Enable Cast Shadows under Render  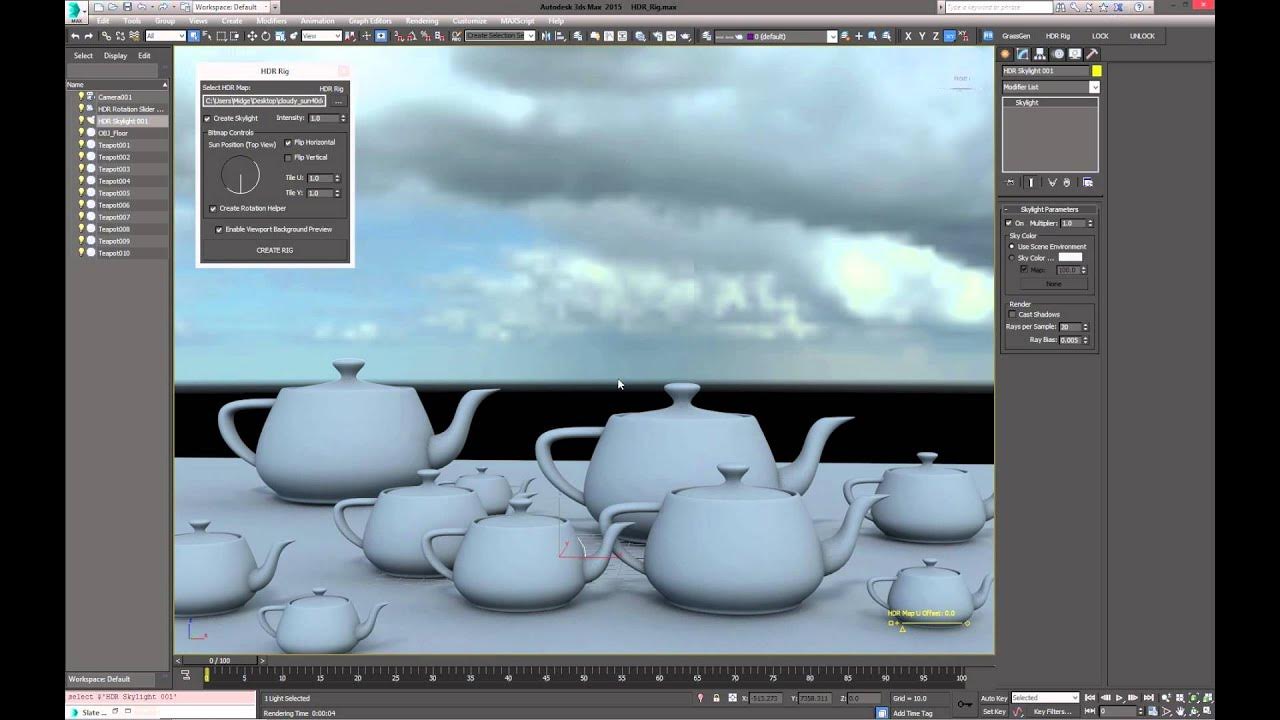[1011, 313]
